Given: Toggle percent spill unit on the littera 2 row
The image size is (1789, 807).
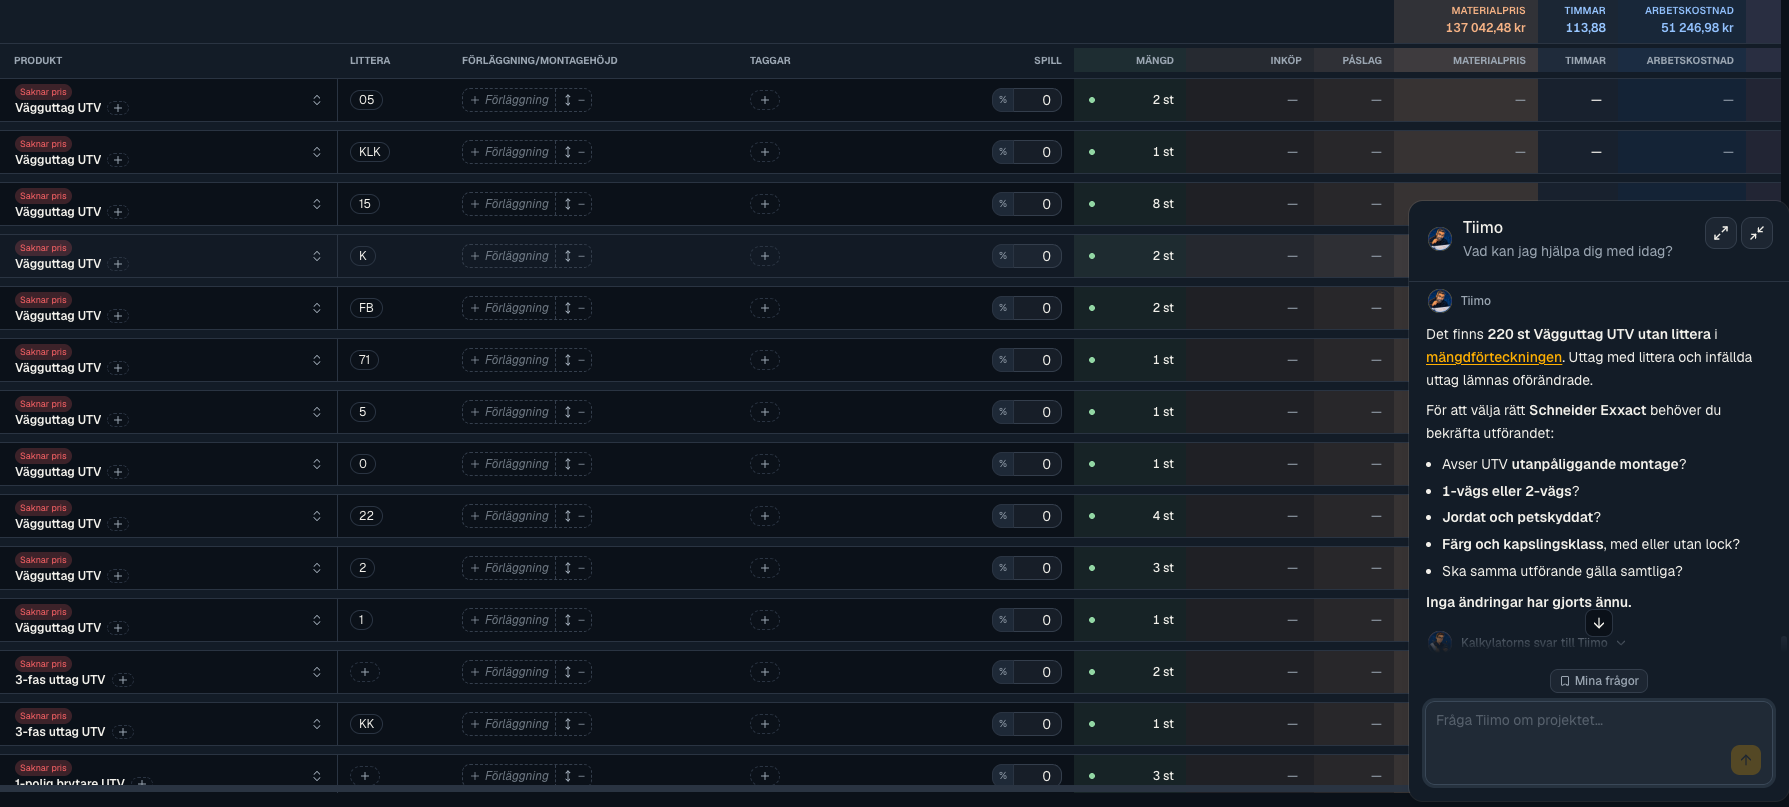Looking at the screenshot, I should (1003, 568).
